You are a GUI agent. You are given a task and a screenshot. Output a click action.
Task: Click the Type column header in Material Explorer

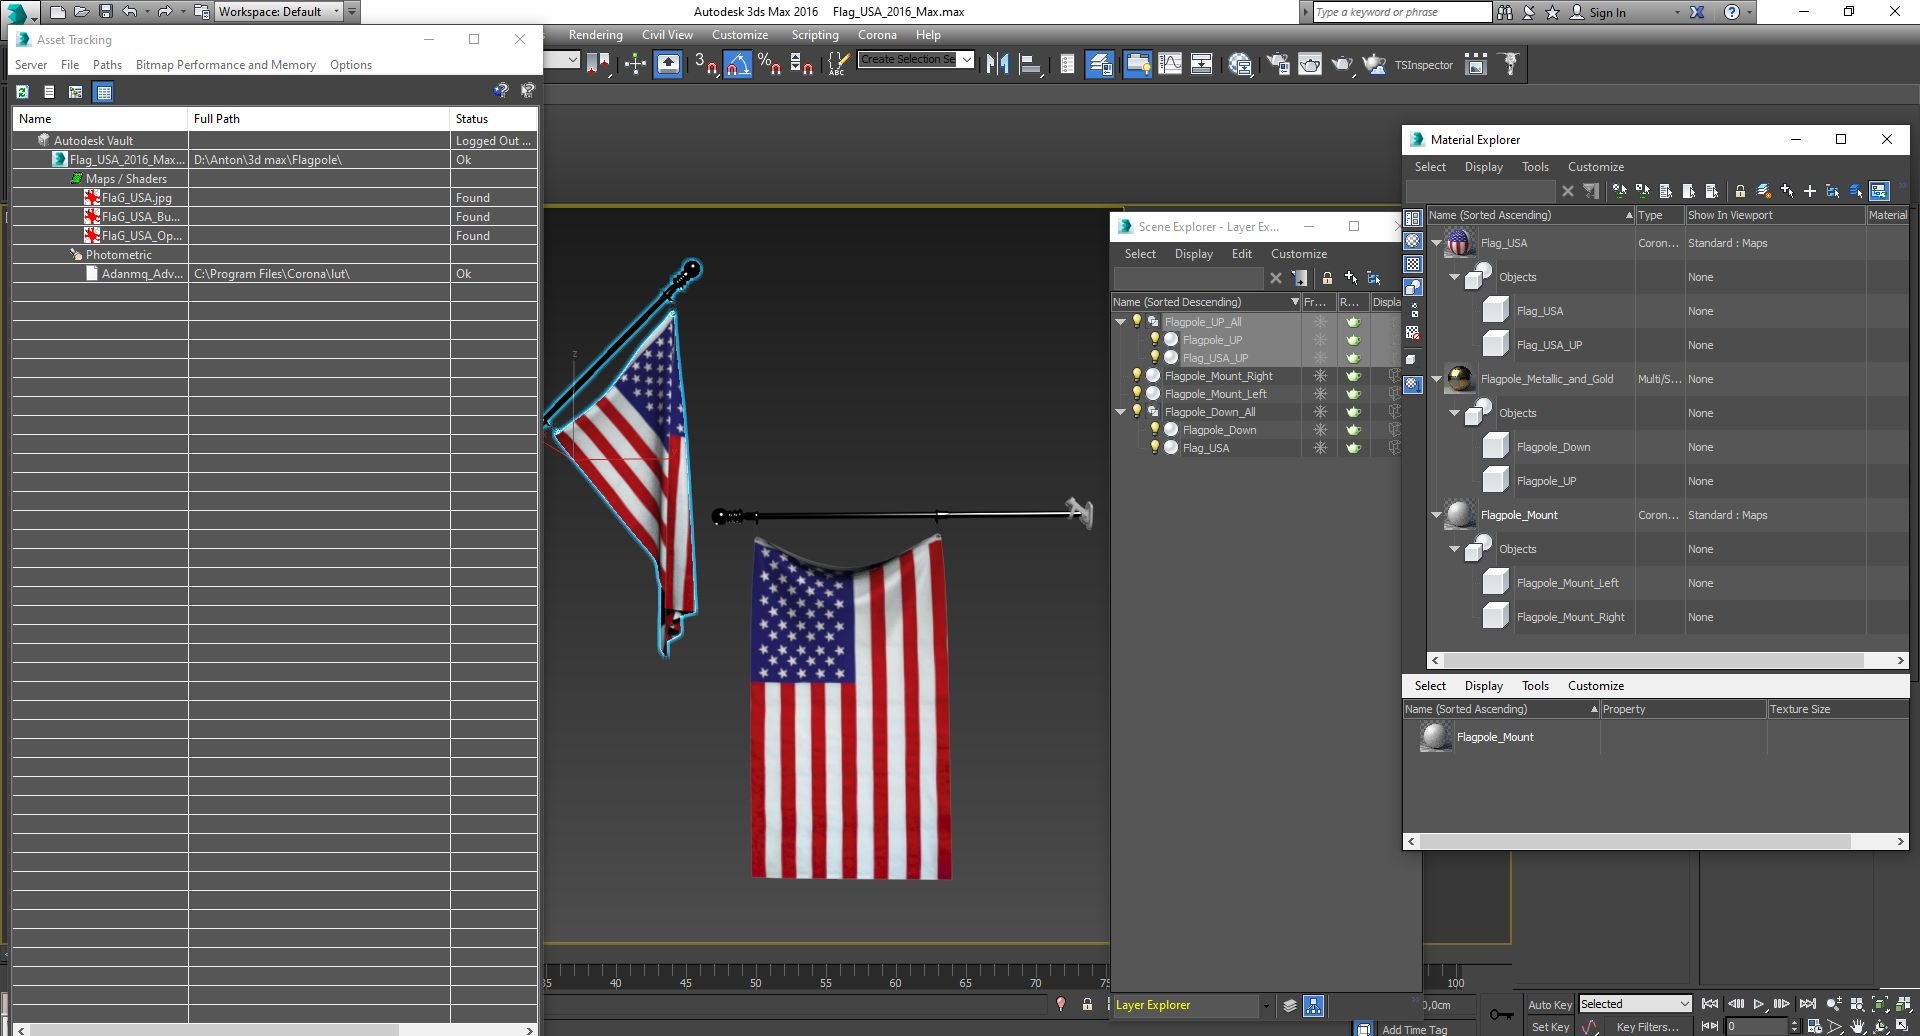point(1659,215)
